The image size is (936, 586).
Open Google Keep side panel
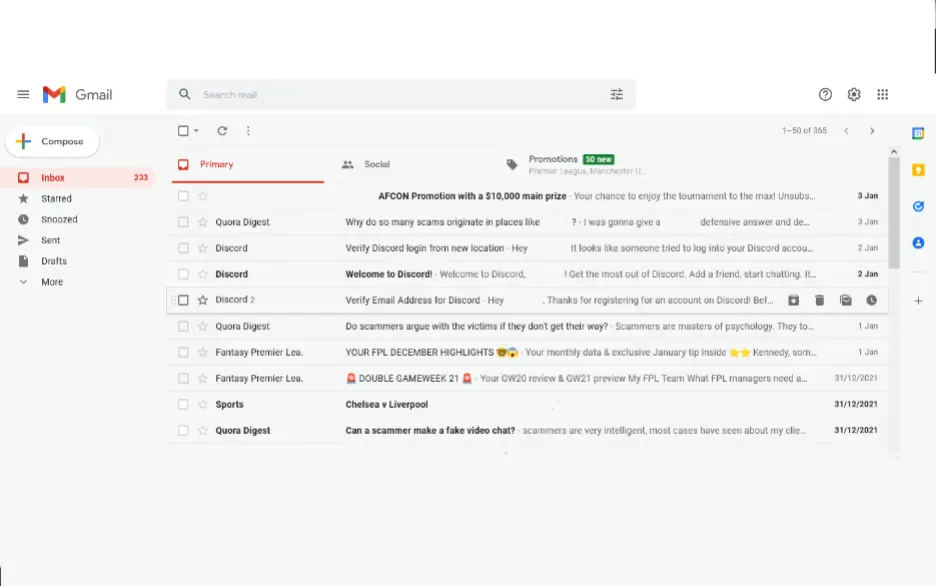click(918, 170)
